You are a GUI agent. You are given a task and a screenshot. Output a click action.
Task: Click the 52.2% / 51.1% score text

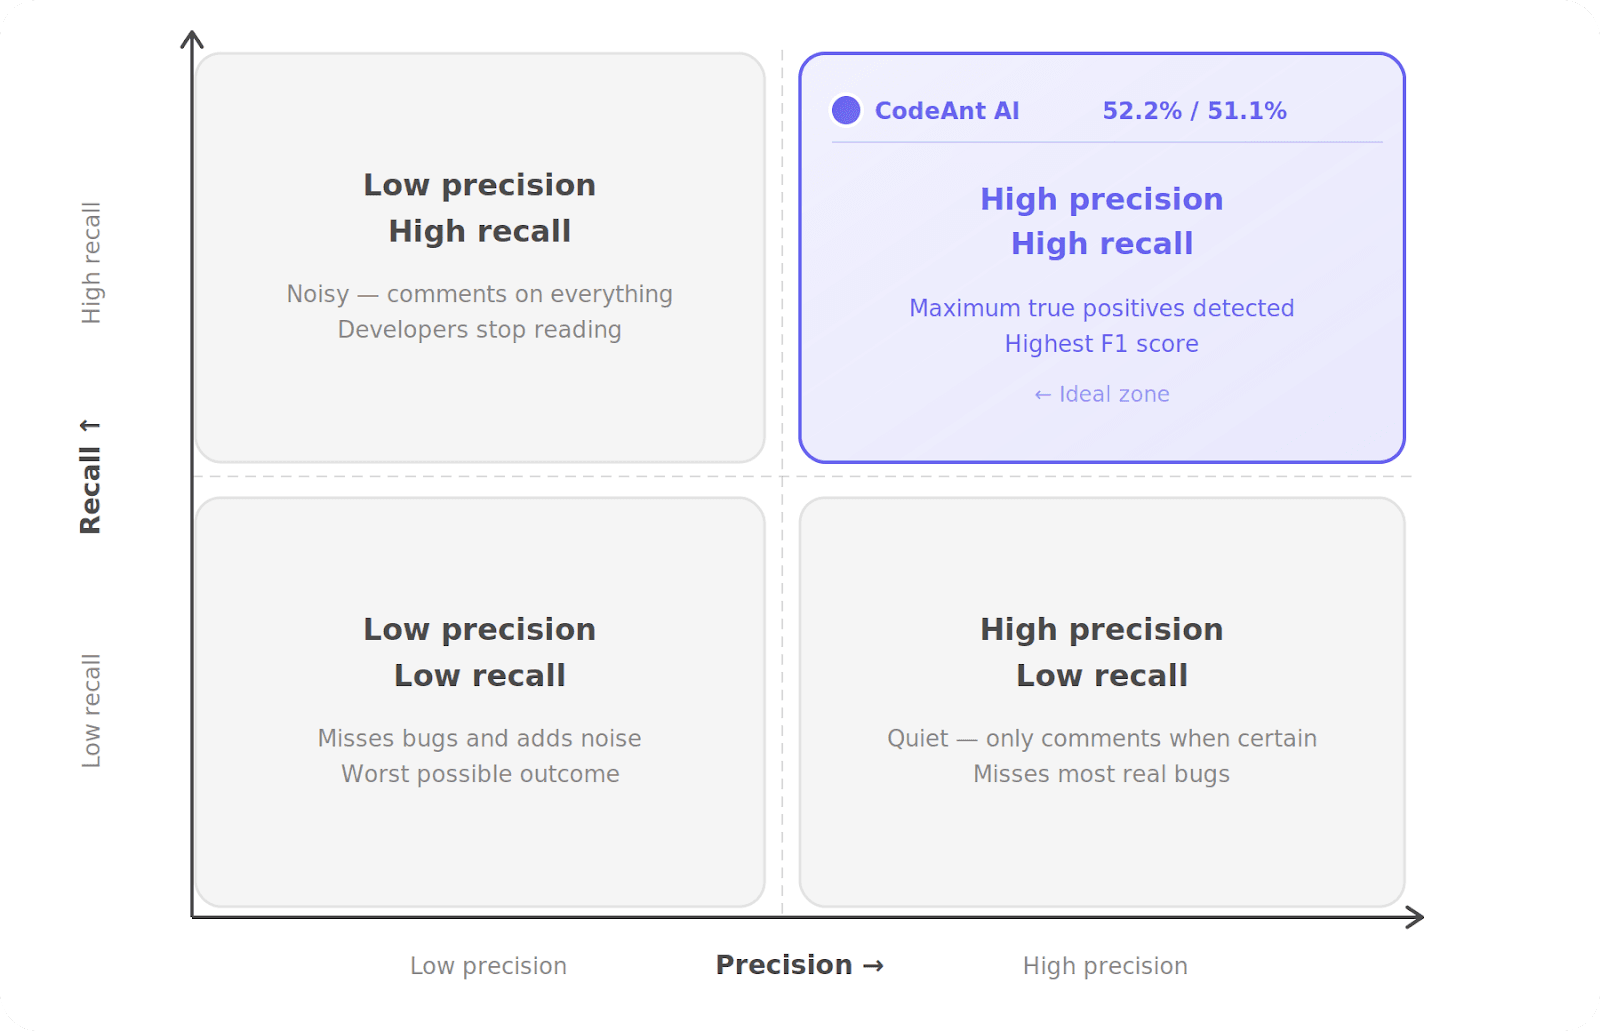[x=1194, y=111]
